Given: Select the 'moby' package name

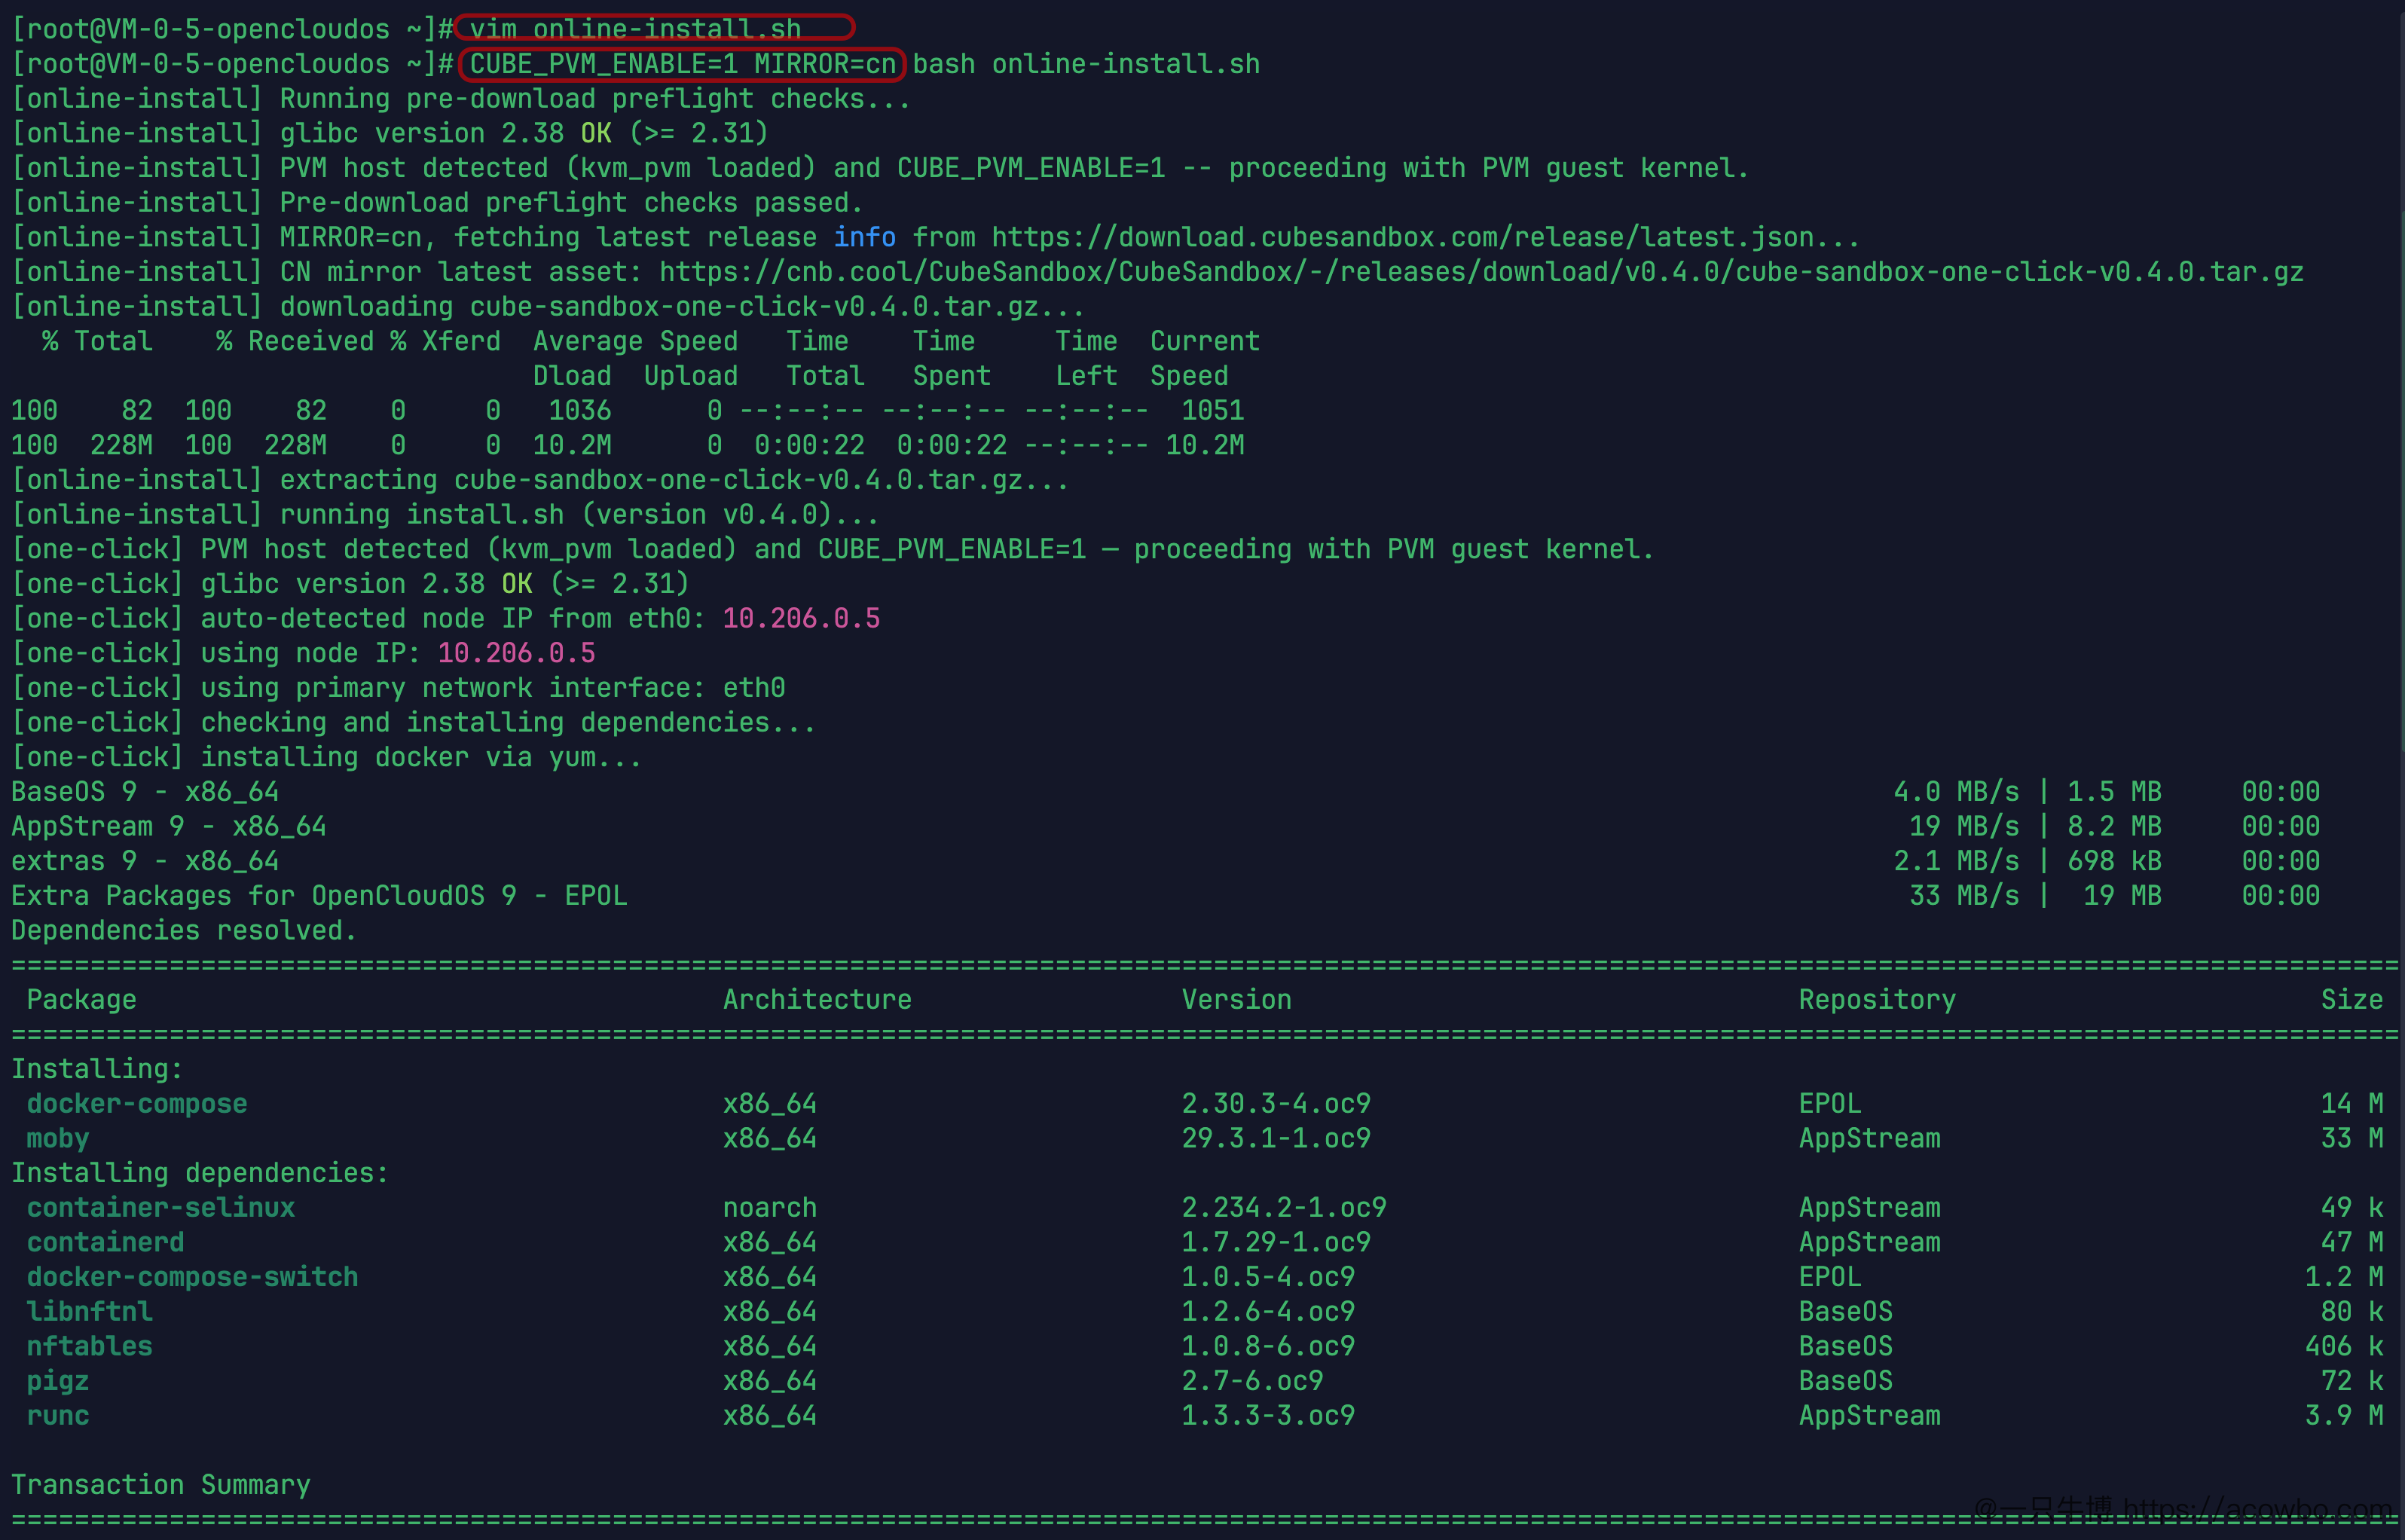Looking at the screenshot, I should click(x=58, y=1138).
